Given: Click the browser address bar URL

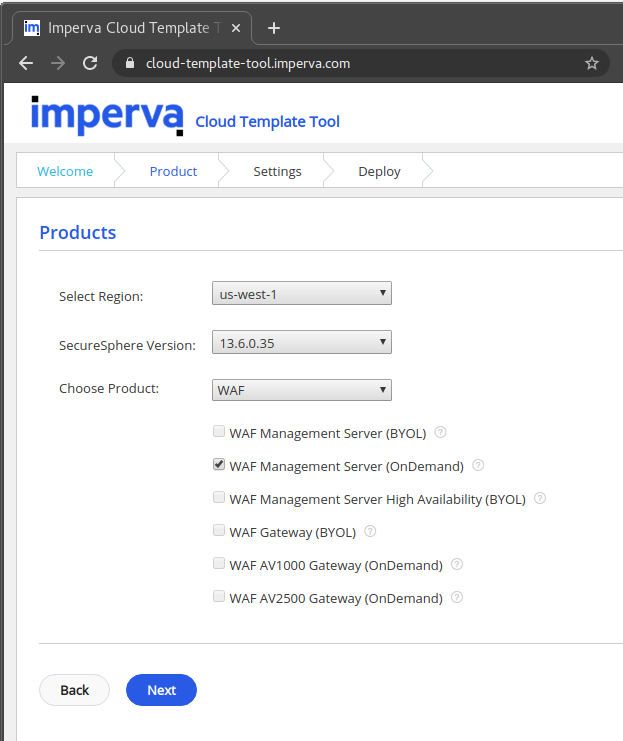Looking at the screenshot, I should pyautogui.click(x=248, y=63).
